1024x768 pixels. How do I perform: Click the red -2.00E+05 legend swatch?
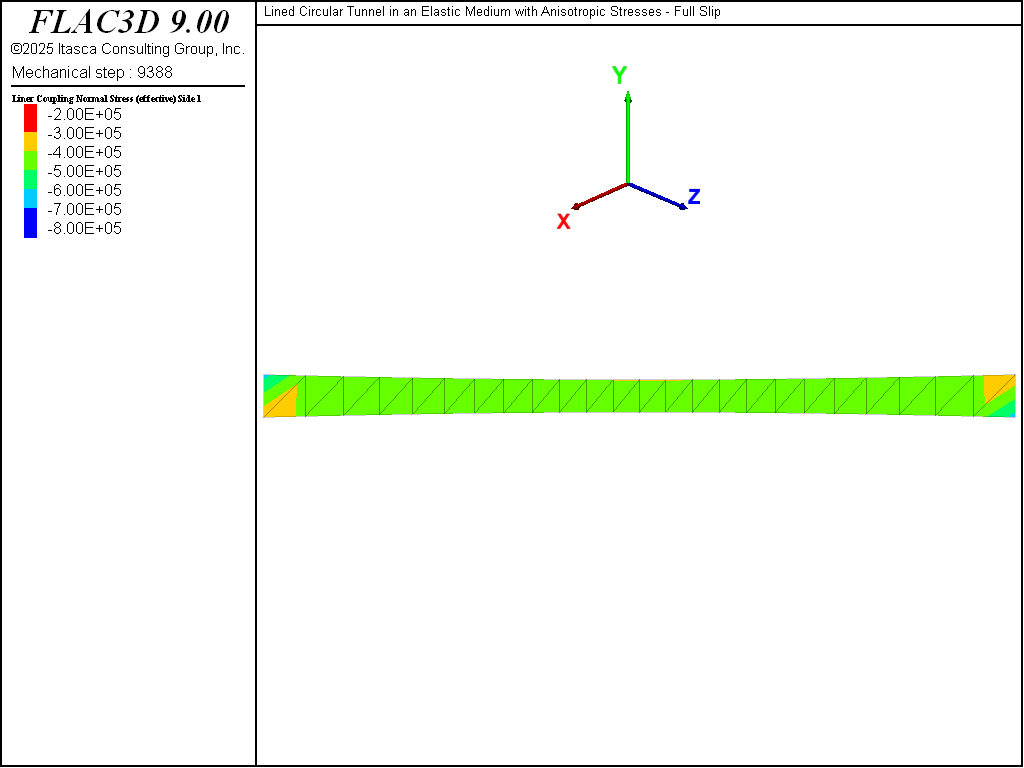(x=30, y=118)
